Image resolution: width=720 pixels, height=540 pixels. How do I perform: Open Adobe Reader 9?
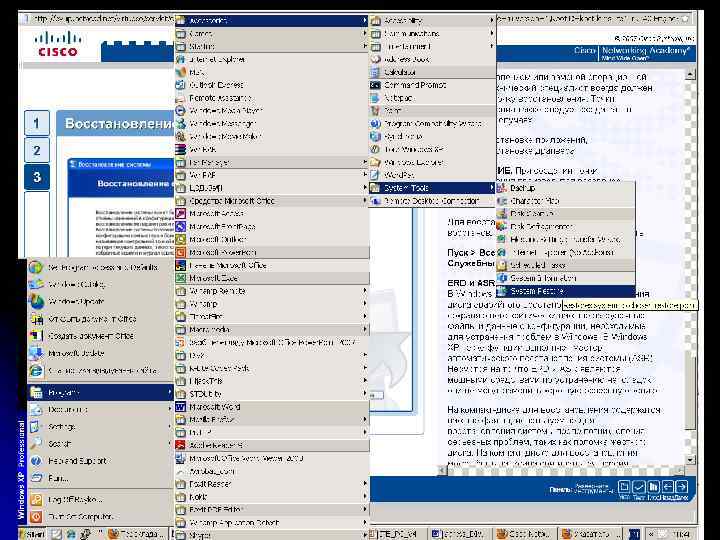[x=272, y=445]
